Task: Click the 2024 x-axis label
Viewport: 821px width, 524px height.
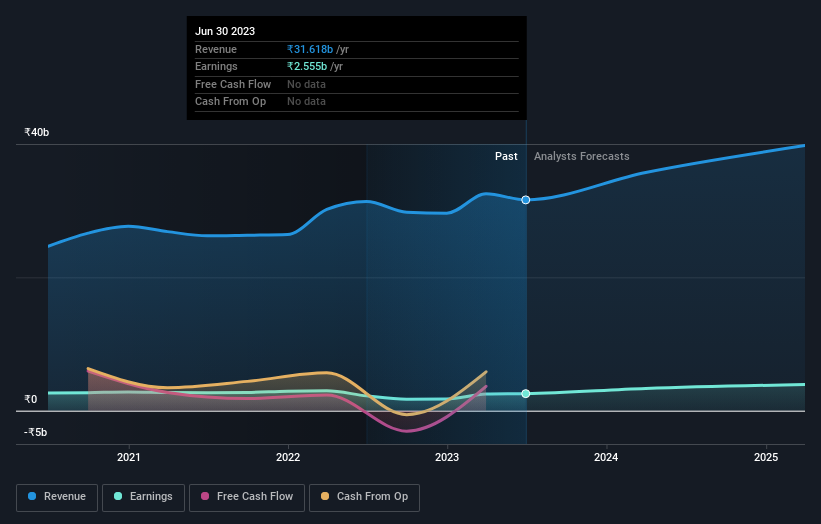Action: (x=606, y=457)
